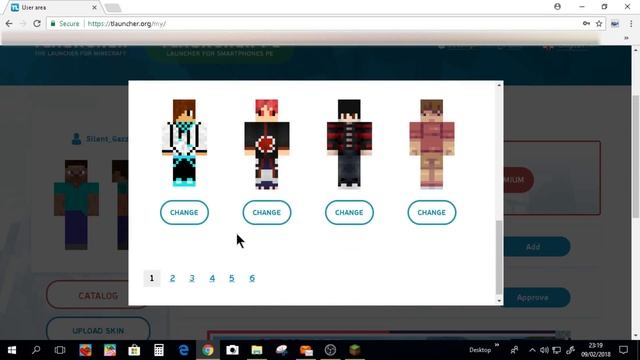Expand the Desktop toolbar chevron on taskbar
640x360 pixels.
pyautogui.click(x=497, y=345)
